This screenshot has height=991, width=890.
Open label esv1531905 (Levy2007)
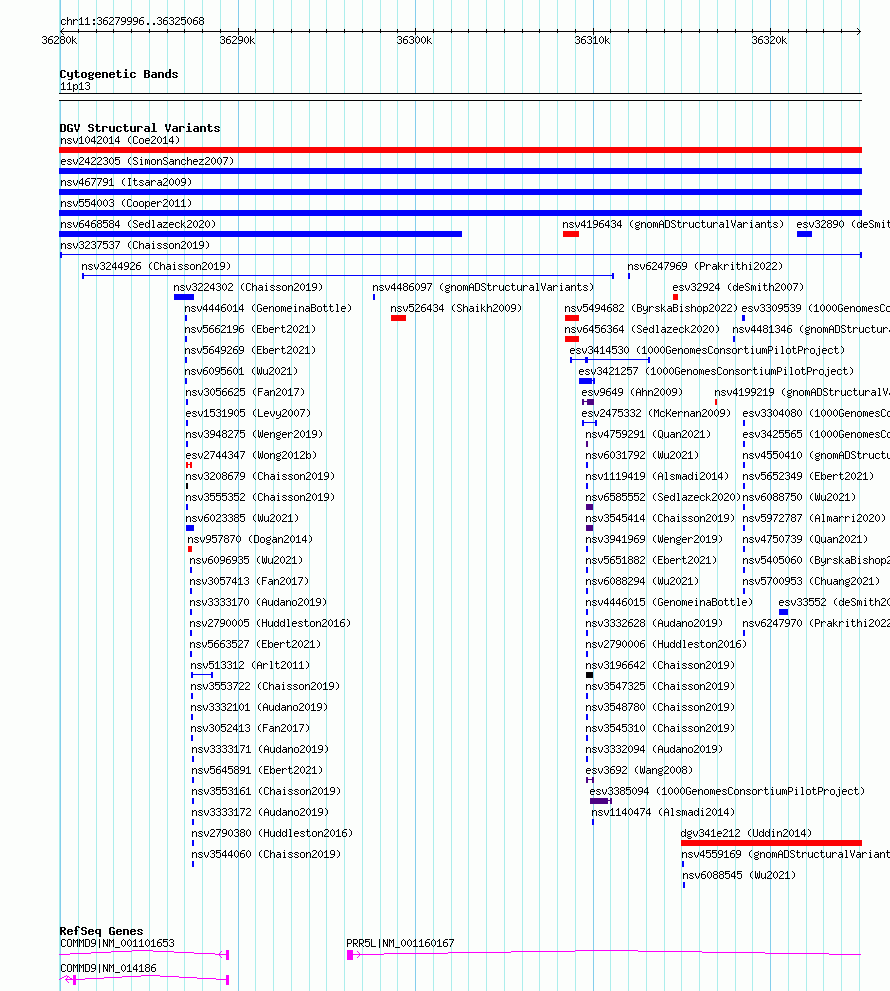pyautogui.click(x=248, y=413)
